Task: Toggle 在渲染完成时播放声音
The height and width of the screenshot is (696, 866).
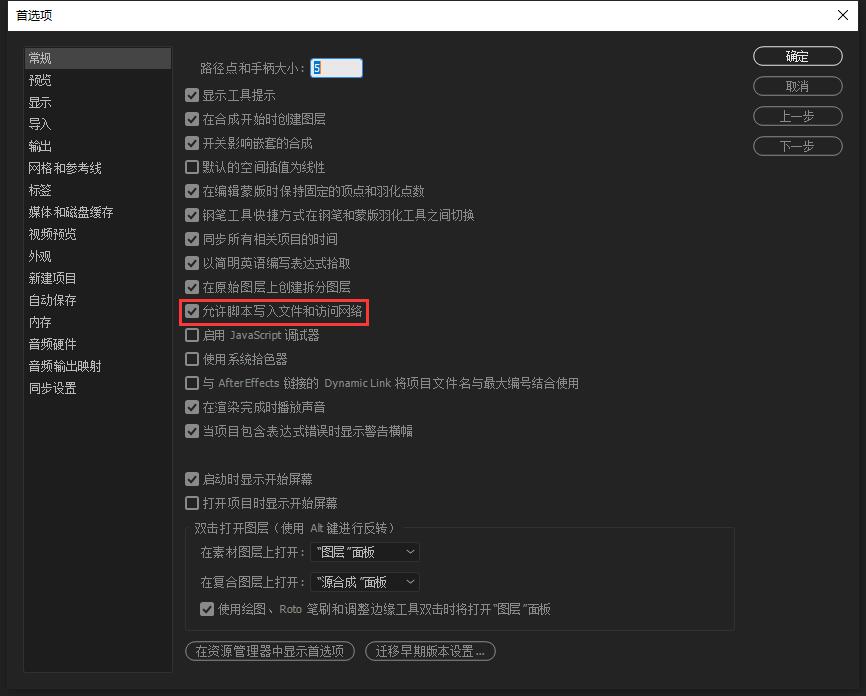Action: 192,407
